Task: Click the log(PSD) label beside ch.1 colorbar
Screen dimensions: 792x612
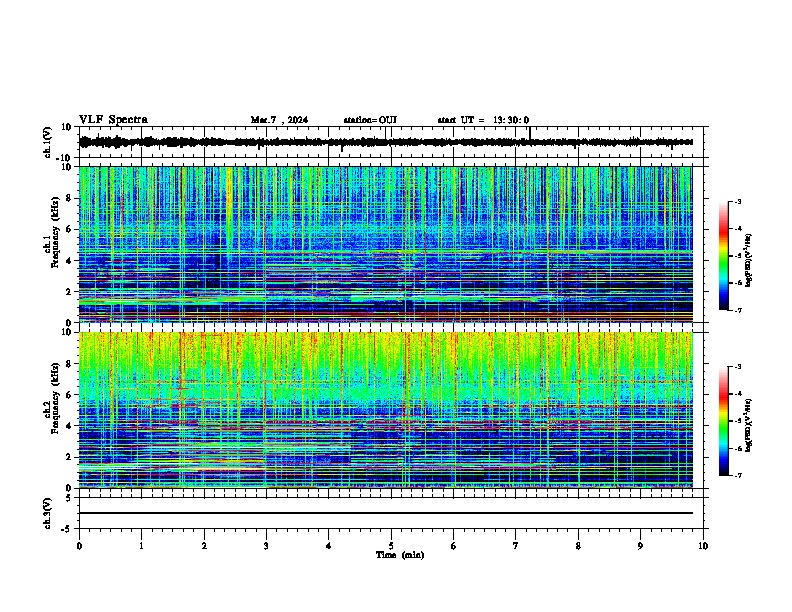Action: [x=748, y=260]
